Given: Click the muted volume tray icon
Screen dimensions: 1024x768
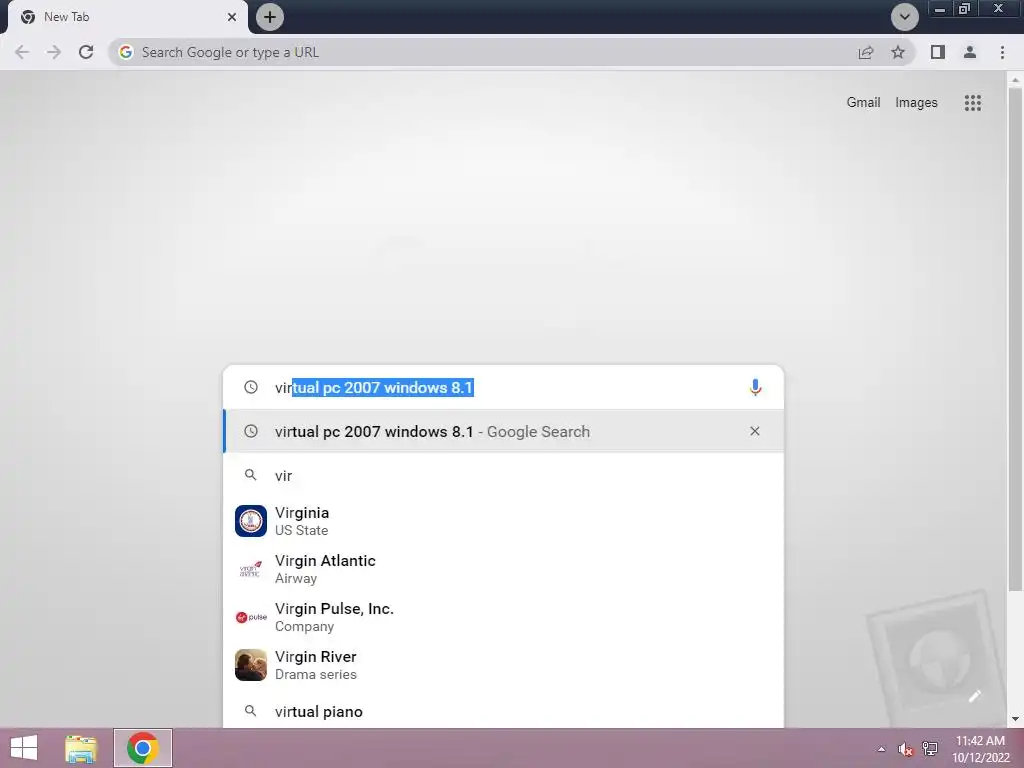Looking at the screenshot, I should coord(905,748).
